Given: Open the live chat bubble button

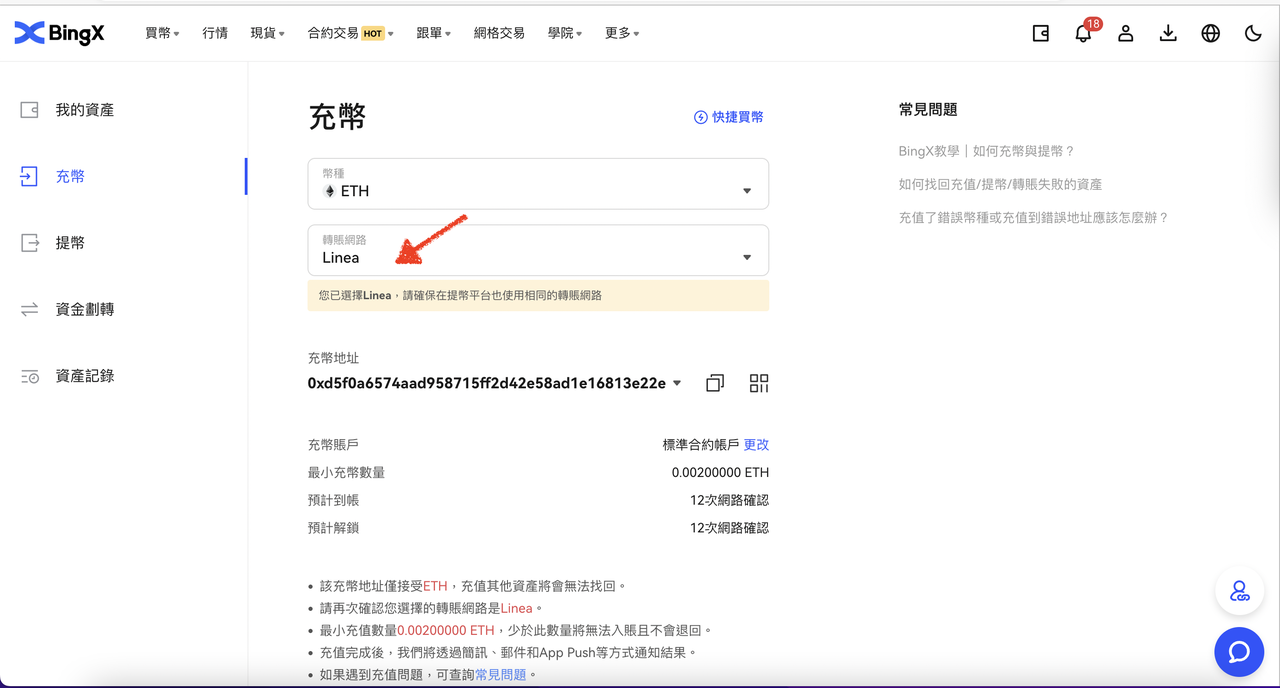Looking at the screenshot, I should [1239, 652].
